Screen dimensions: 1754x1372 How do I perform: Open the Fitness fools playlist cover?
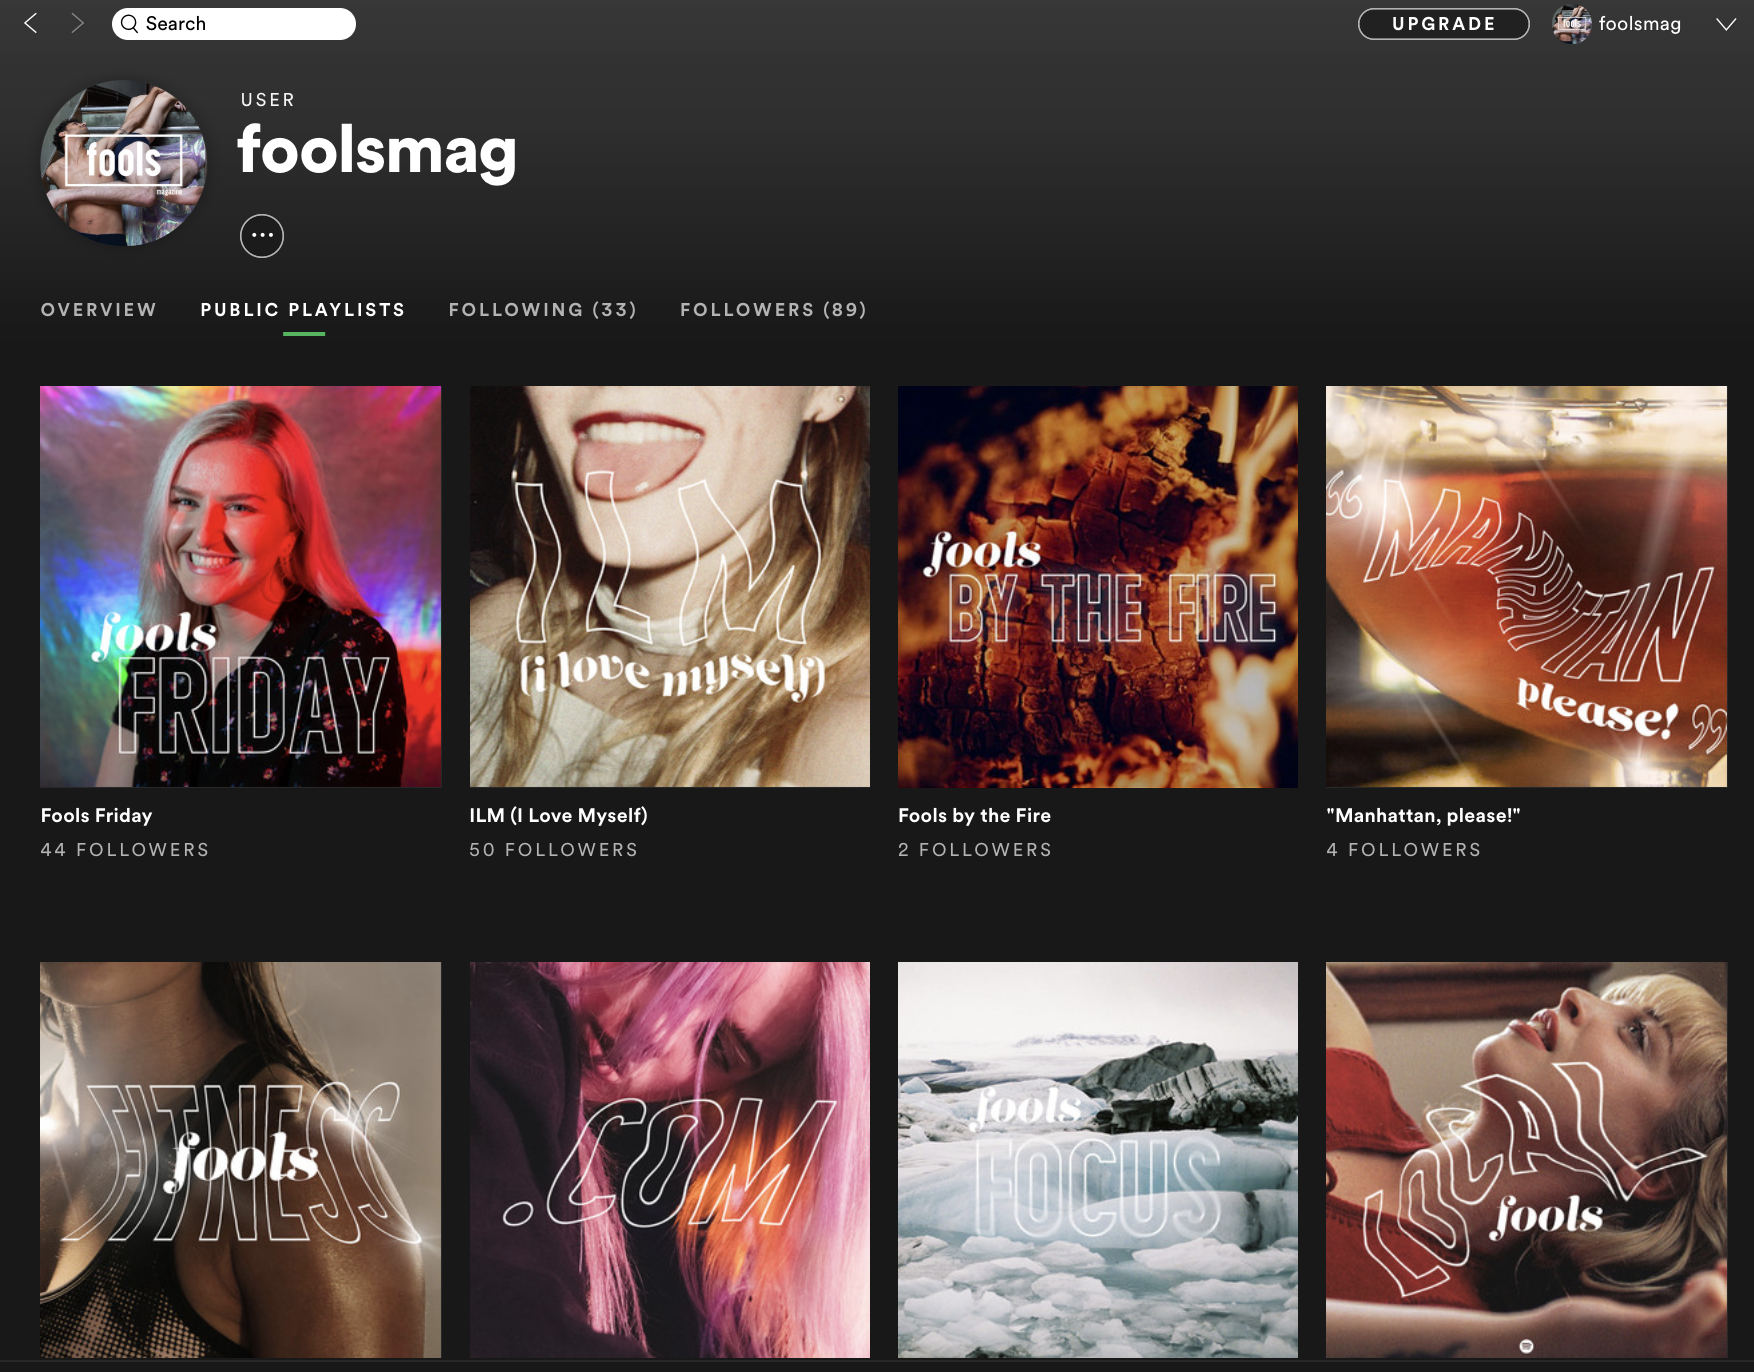[x=240, y=1160]
